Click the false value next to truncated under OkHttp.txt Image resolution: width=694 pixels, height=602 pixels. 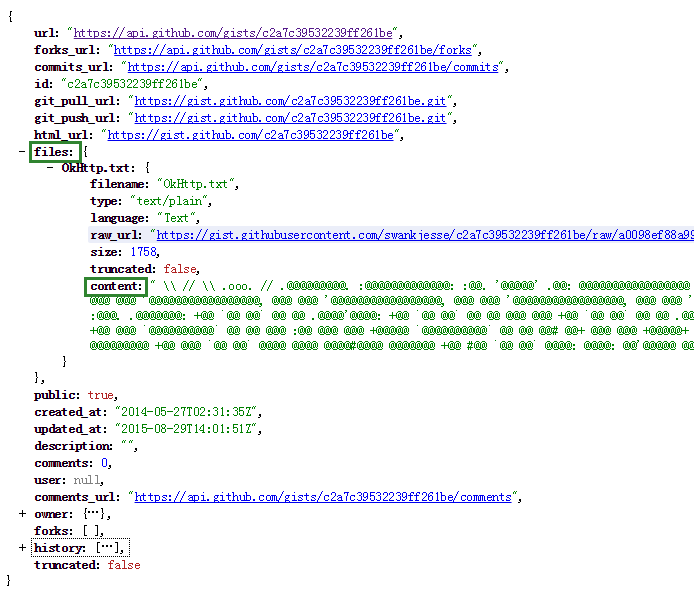click(x=180, y=269)
